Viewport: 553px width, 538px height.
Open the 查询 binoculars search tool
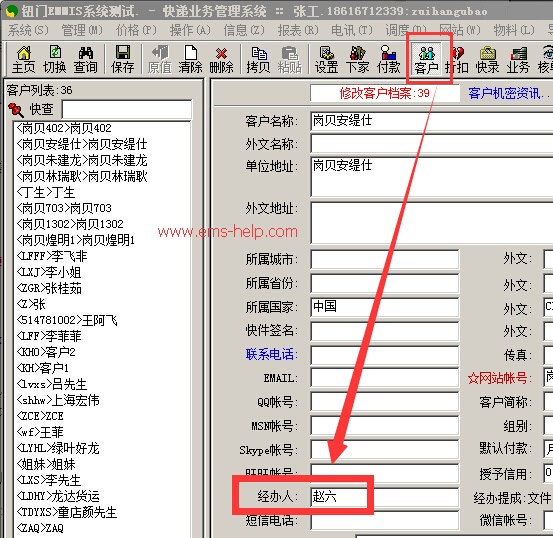pos(85,60)
